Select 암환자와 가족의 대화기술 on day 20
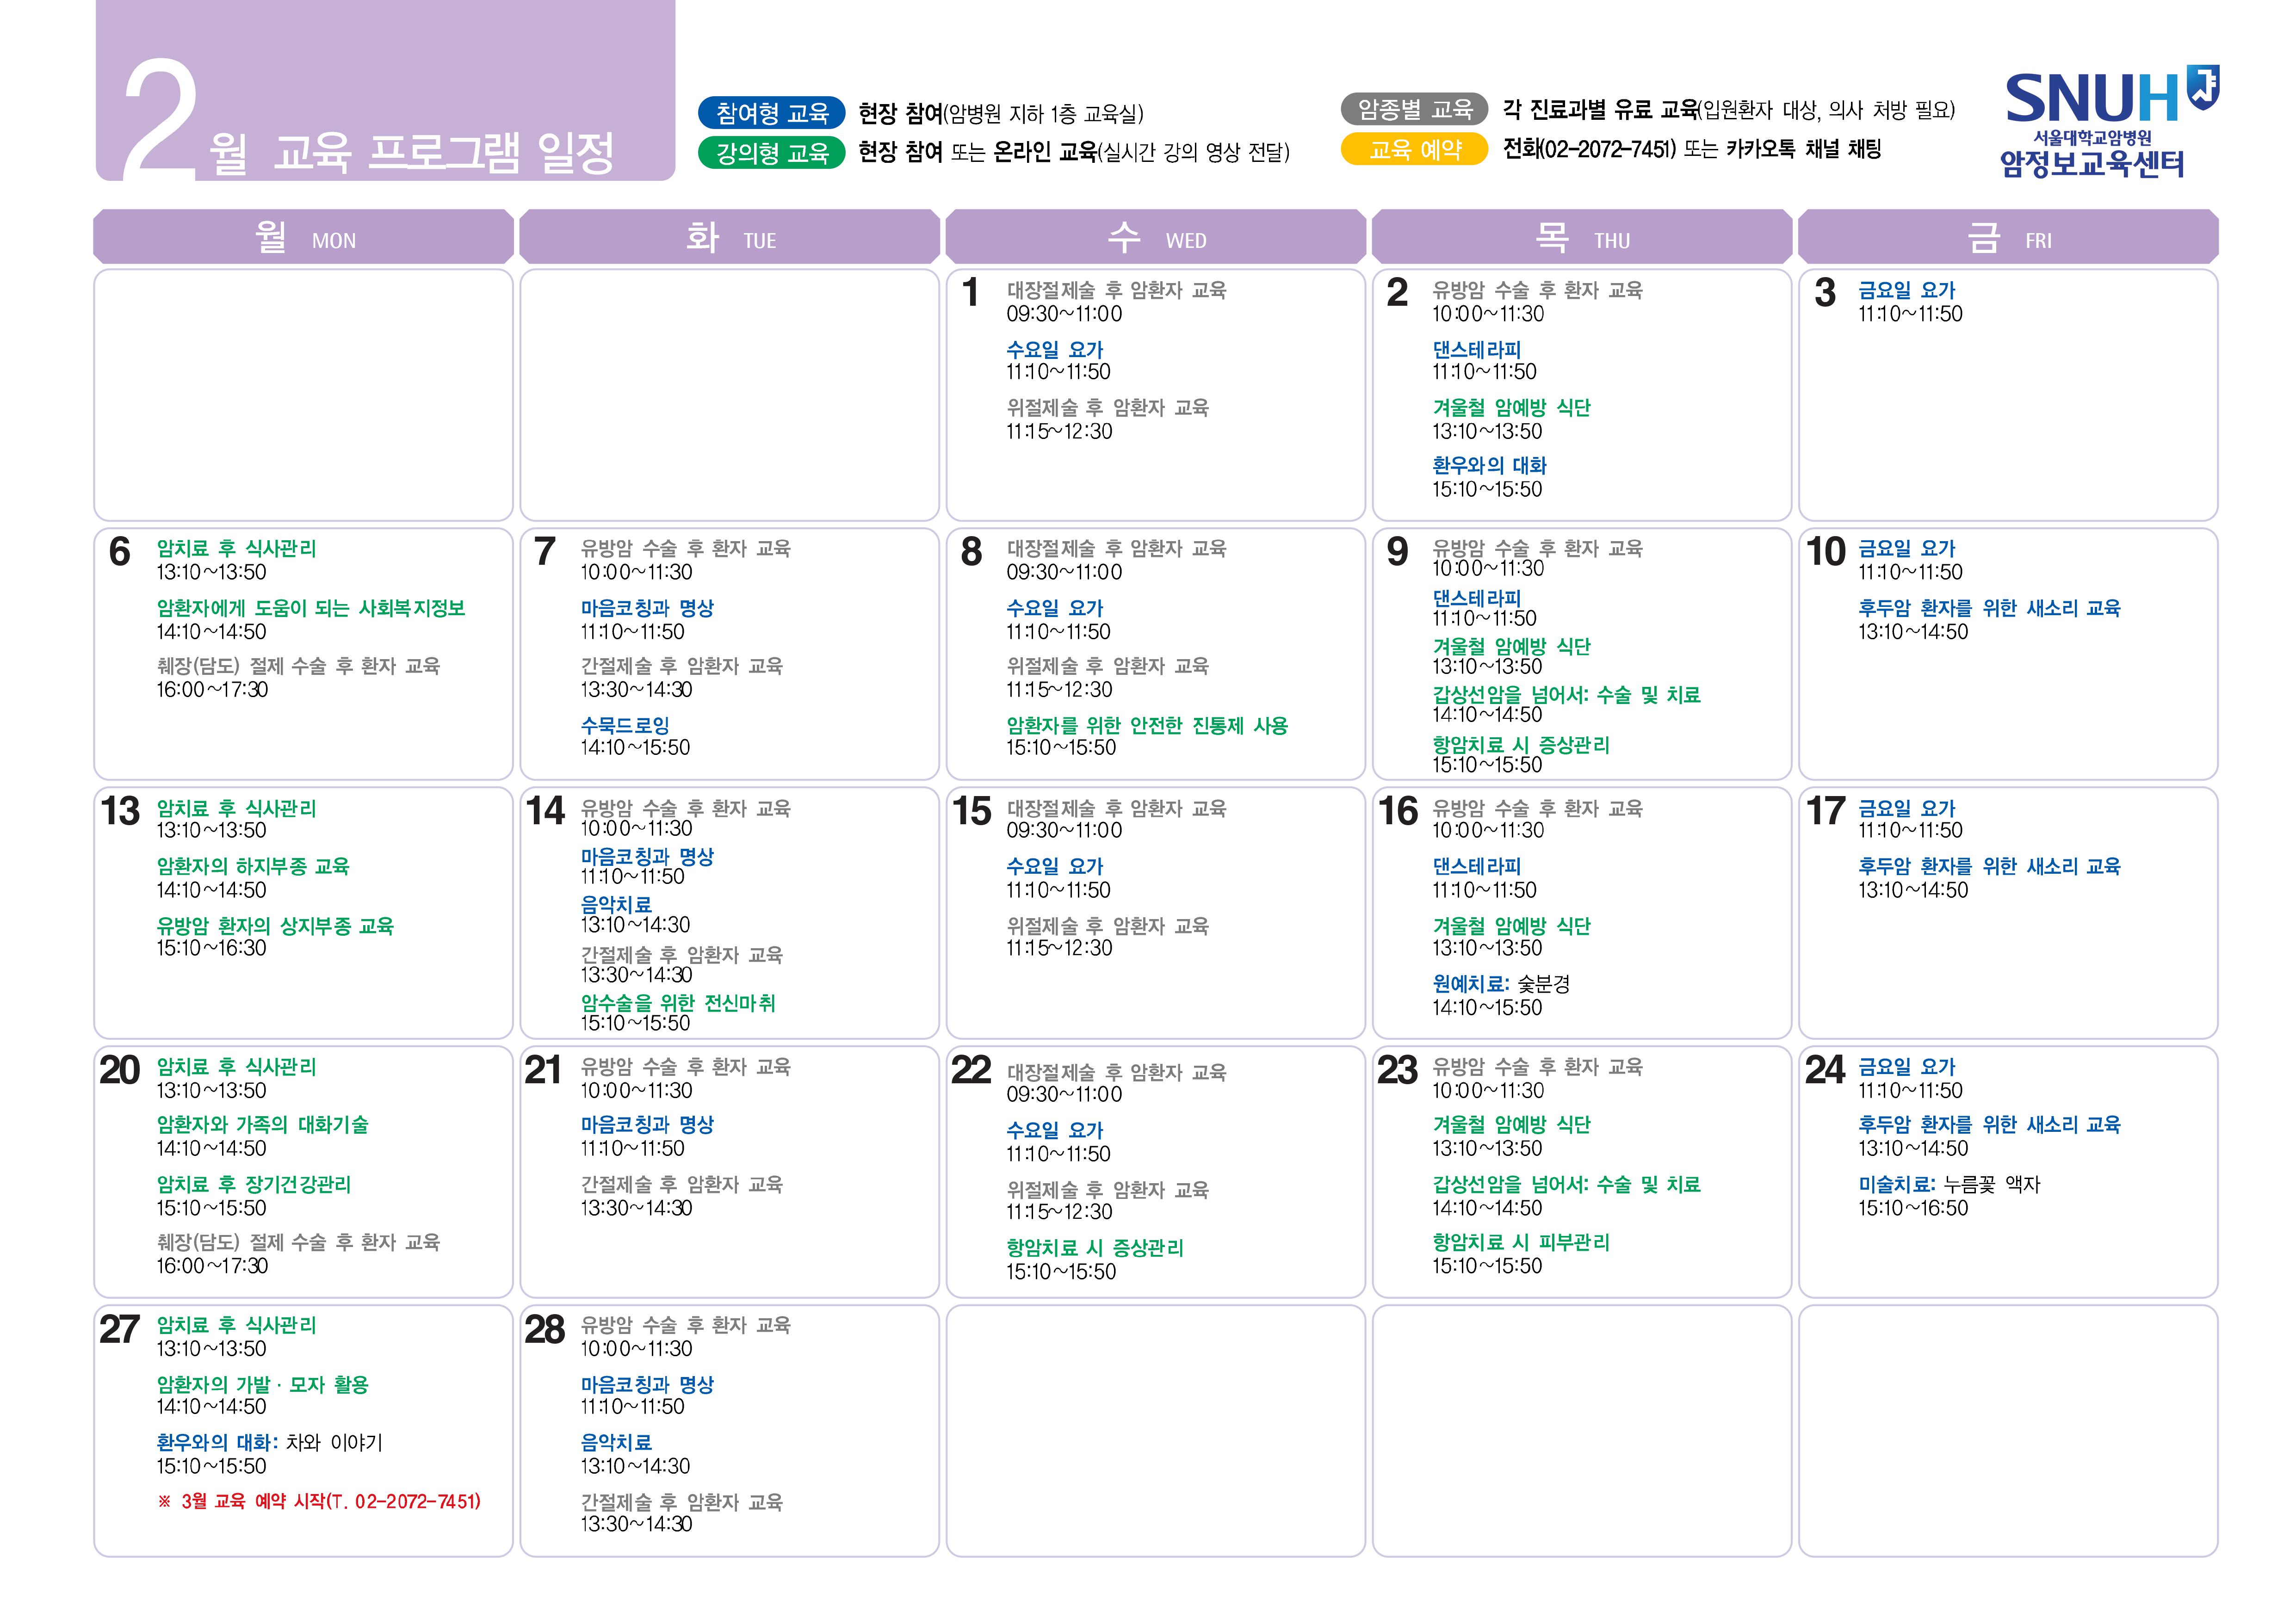This screenshot has height=1624, width=2296. pos(262,1125)
